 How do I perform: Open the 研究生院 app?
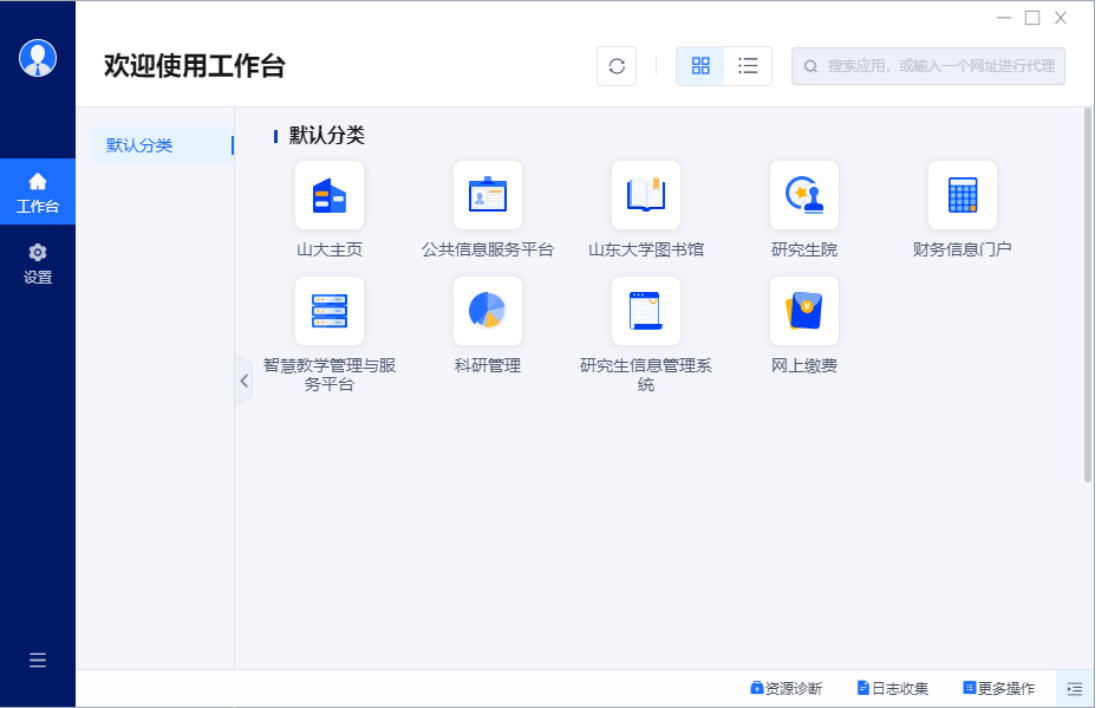pos(804,195)
